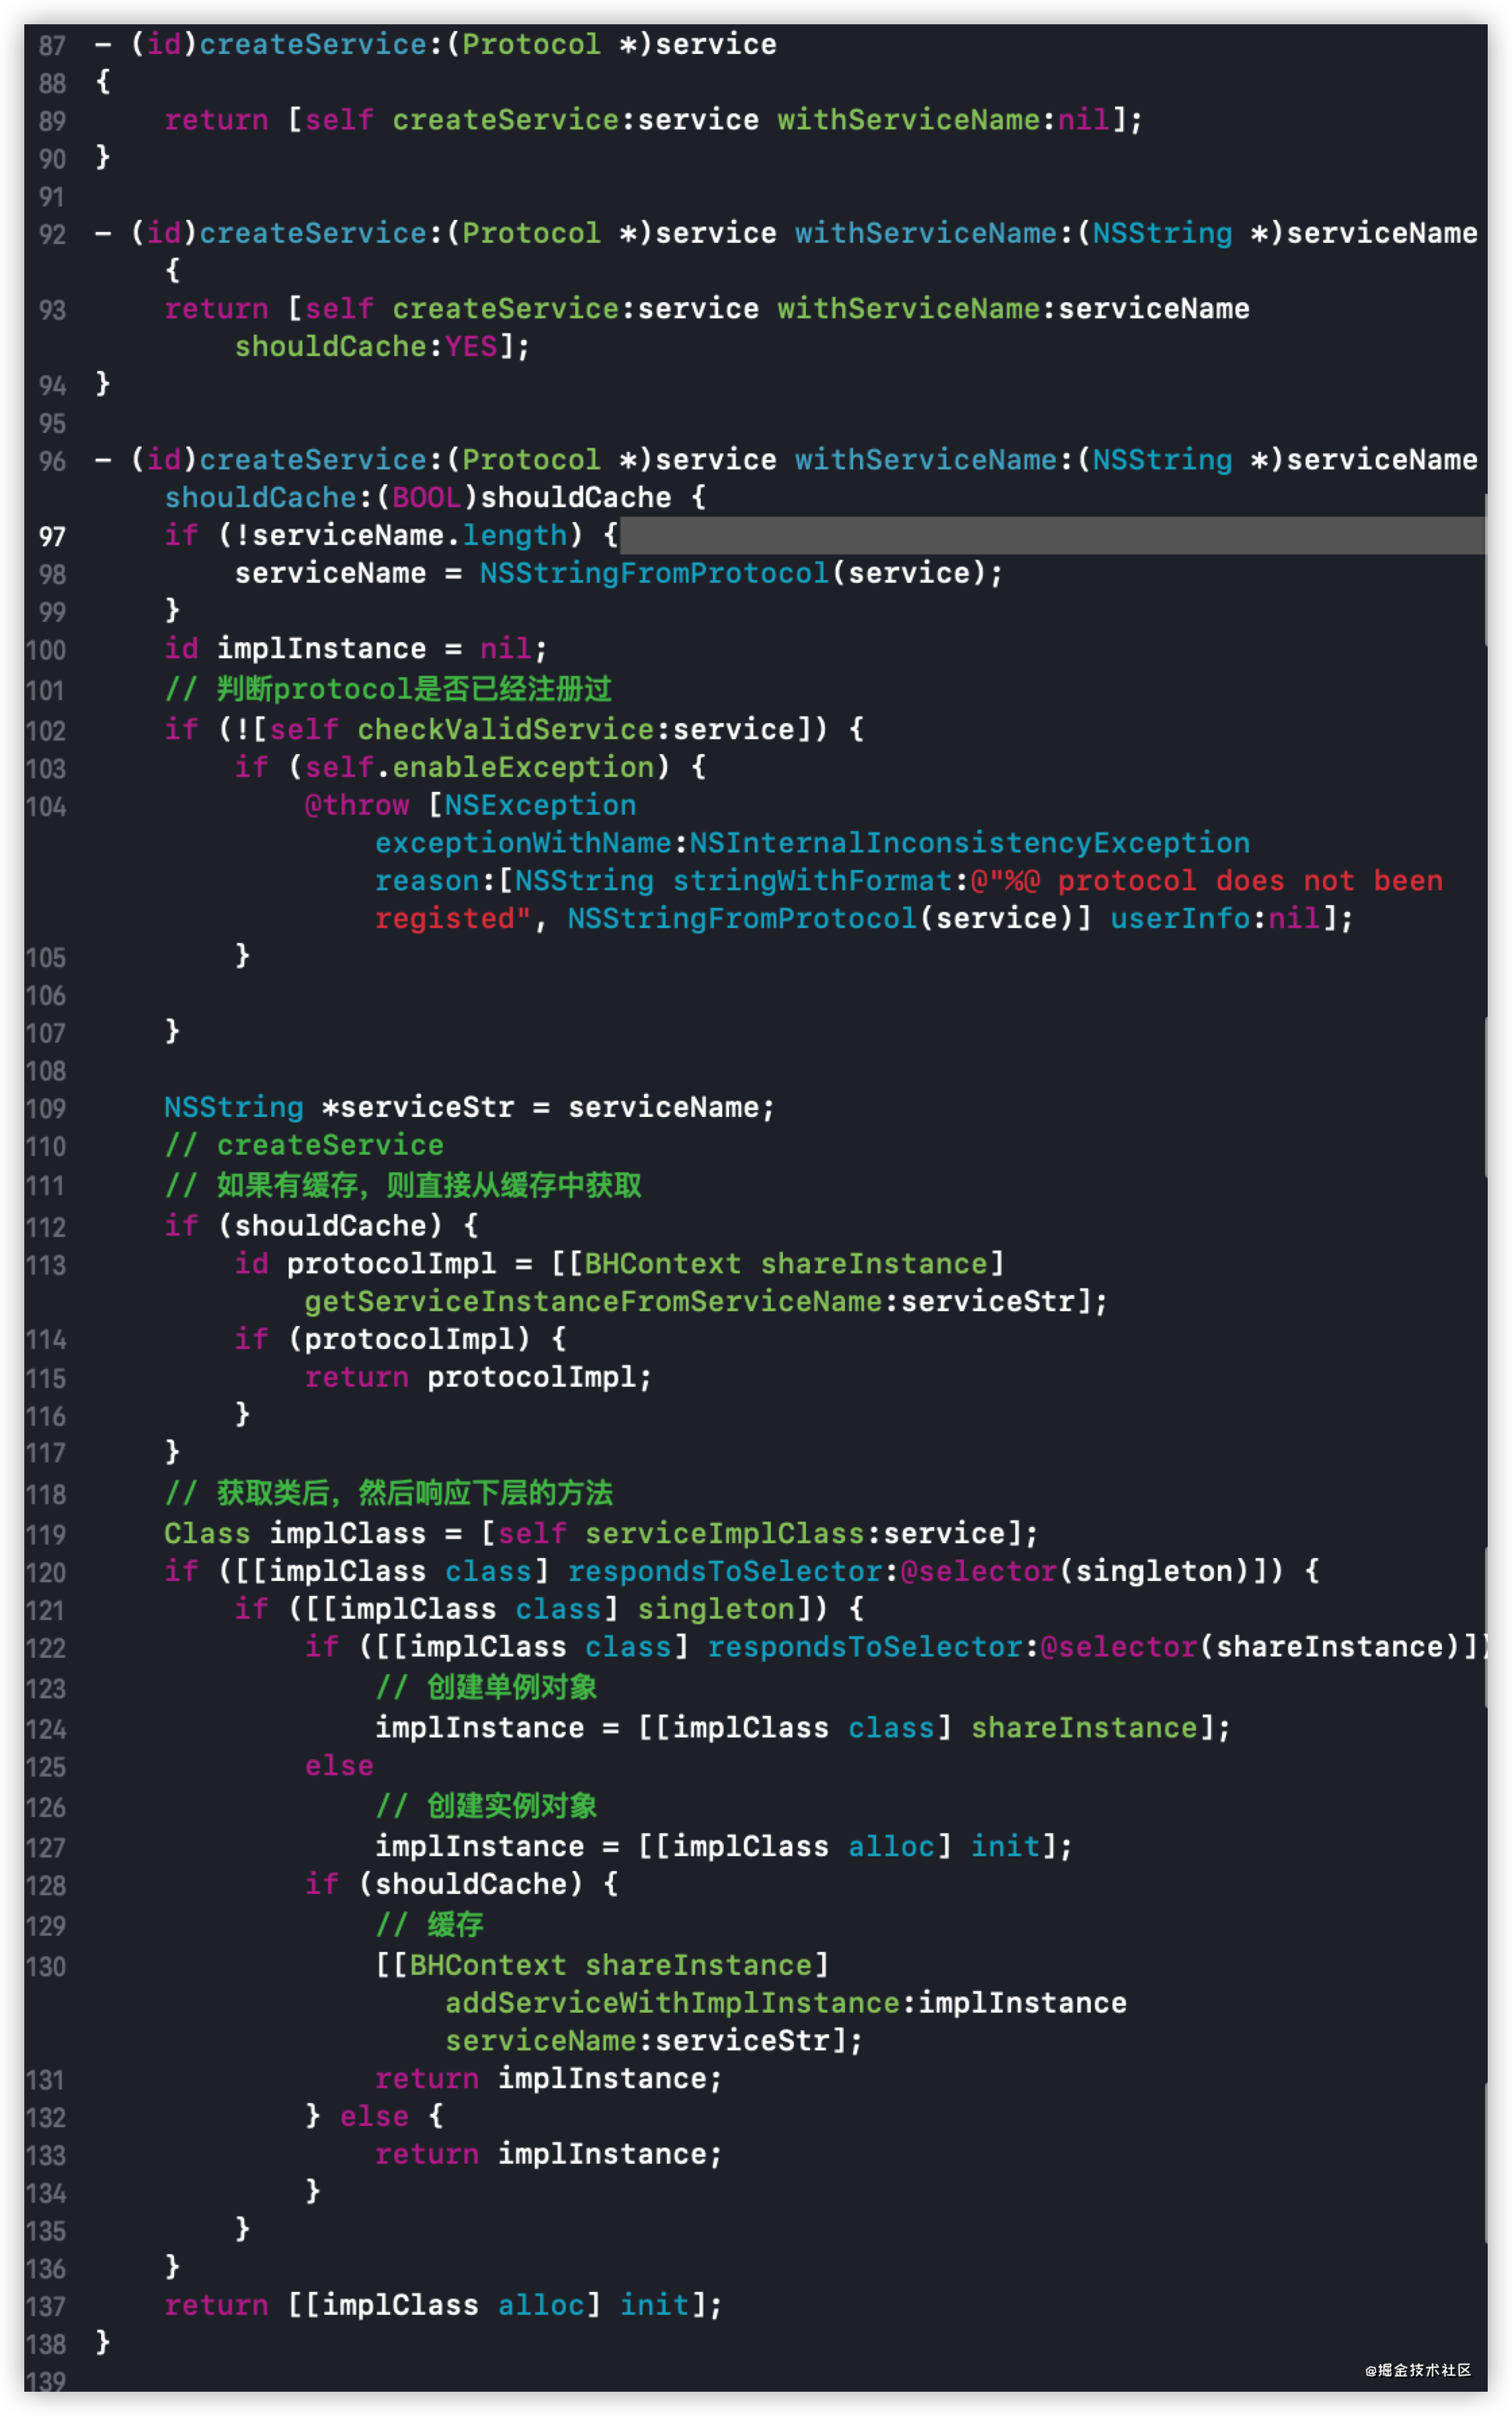Click line number 137 in the gutter
This screenshot has width=1512, height=2416.
click(x=46, y=2307)
